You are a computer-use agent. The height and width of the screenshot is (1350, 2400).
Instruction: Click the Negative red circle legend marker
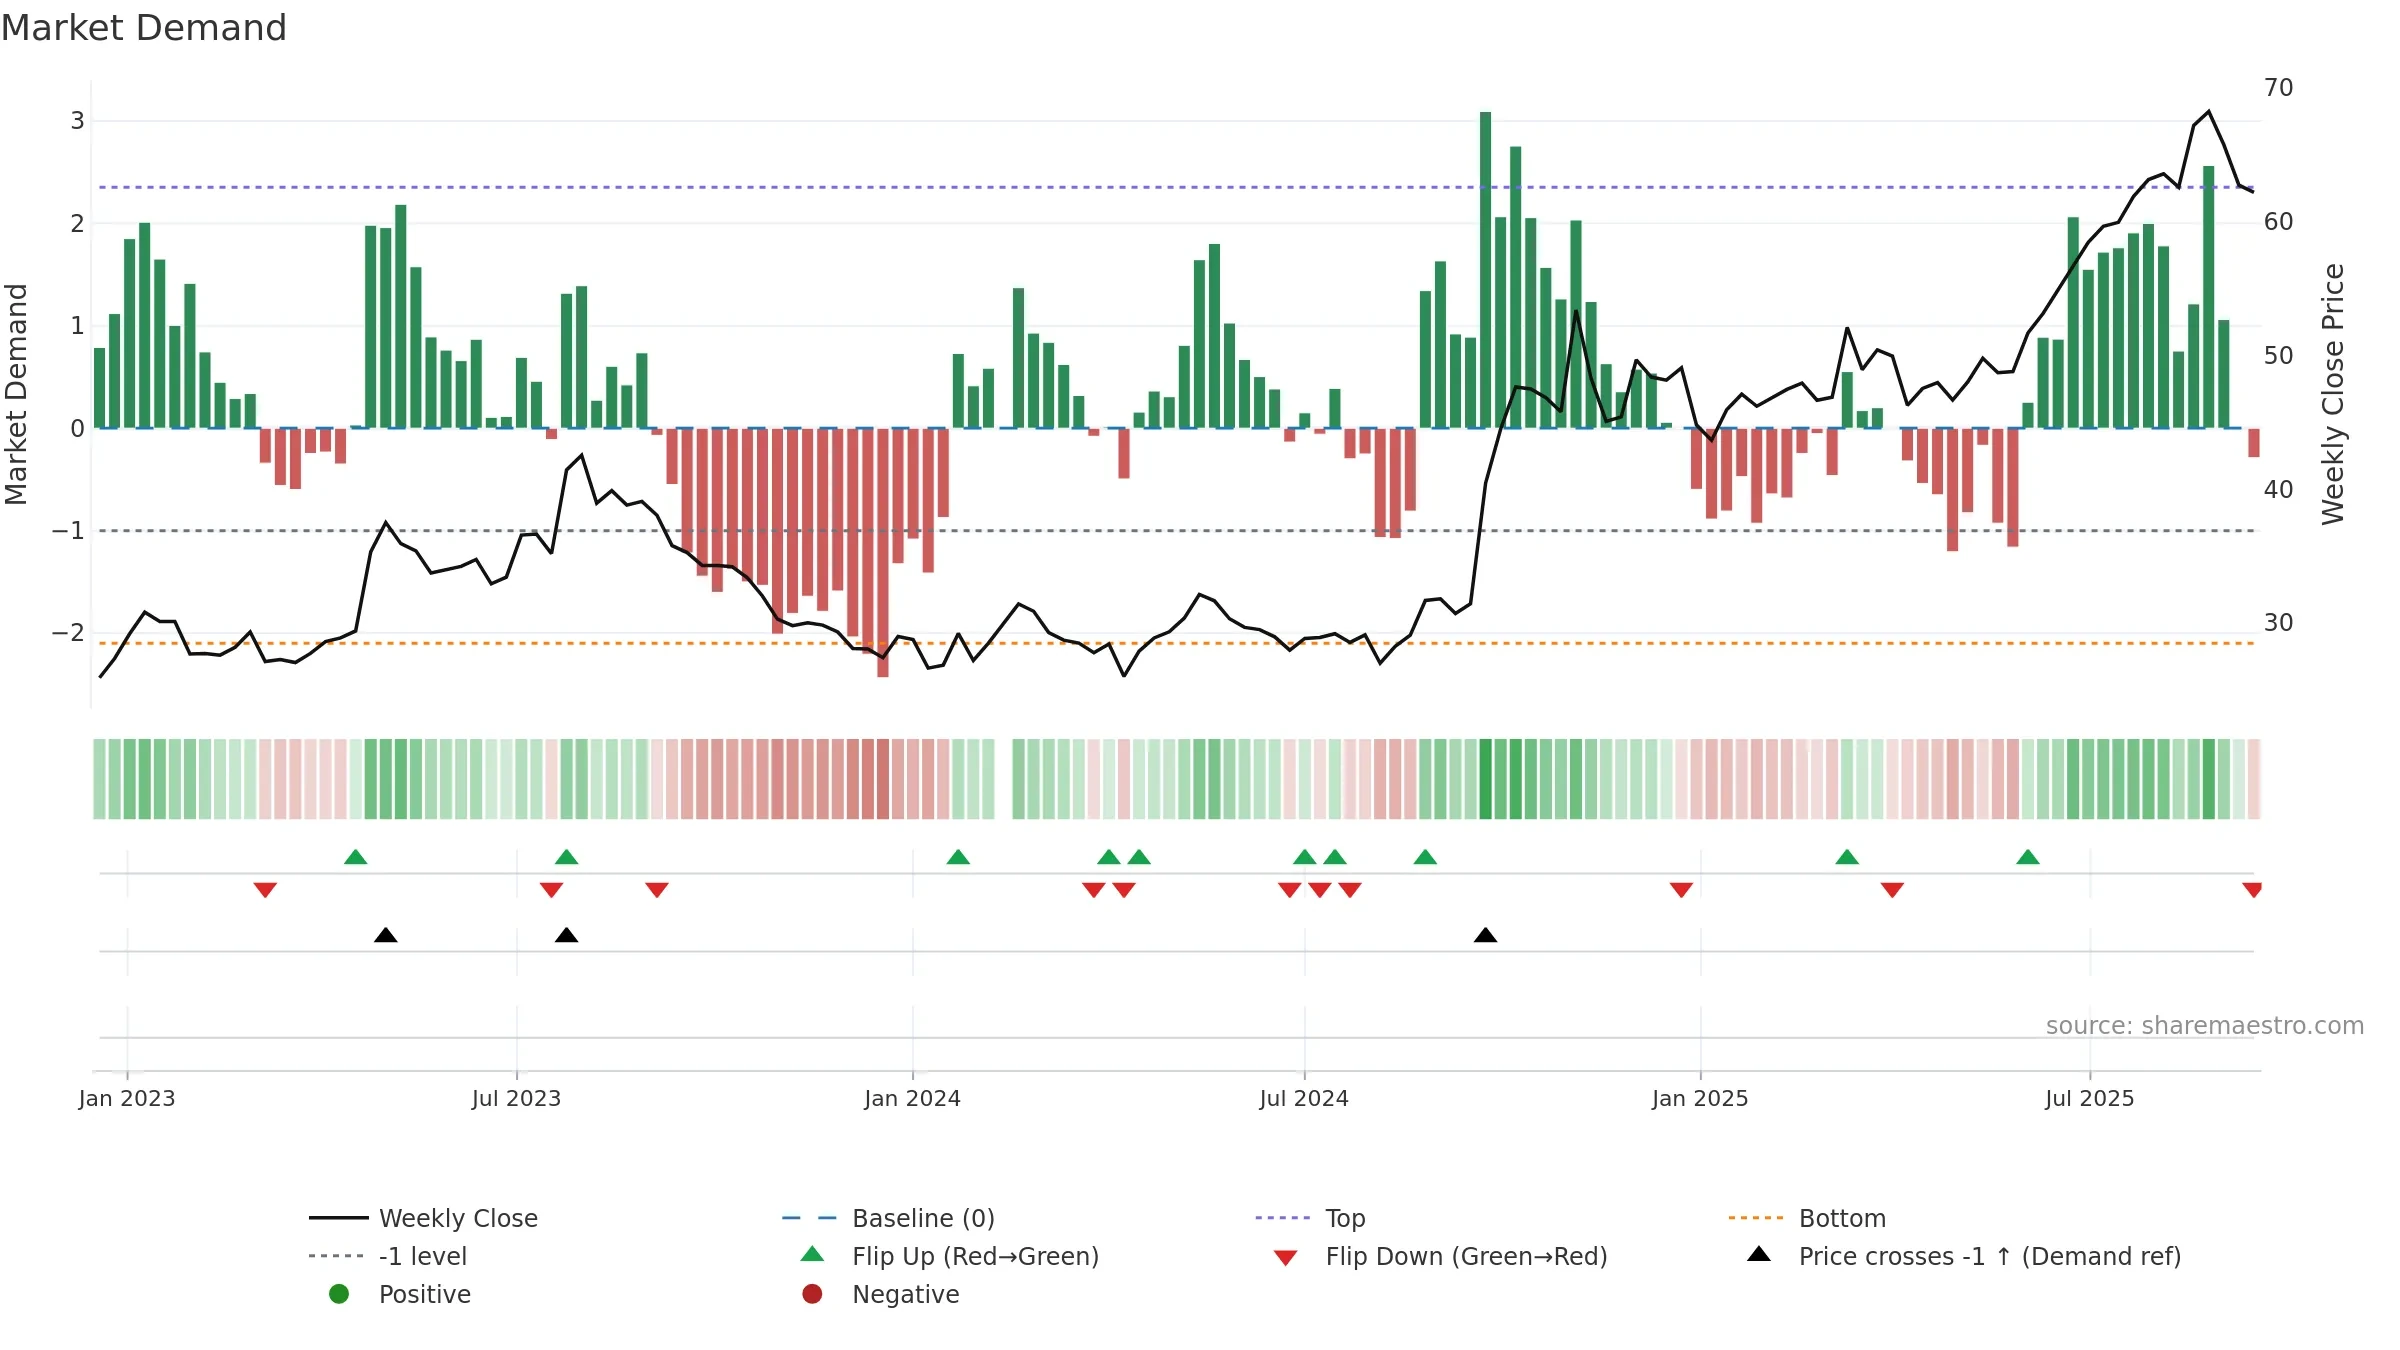click(x=812, y=1294)
